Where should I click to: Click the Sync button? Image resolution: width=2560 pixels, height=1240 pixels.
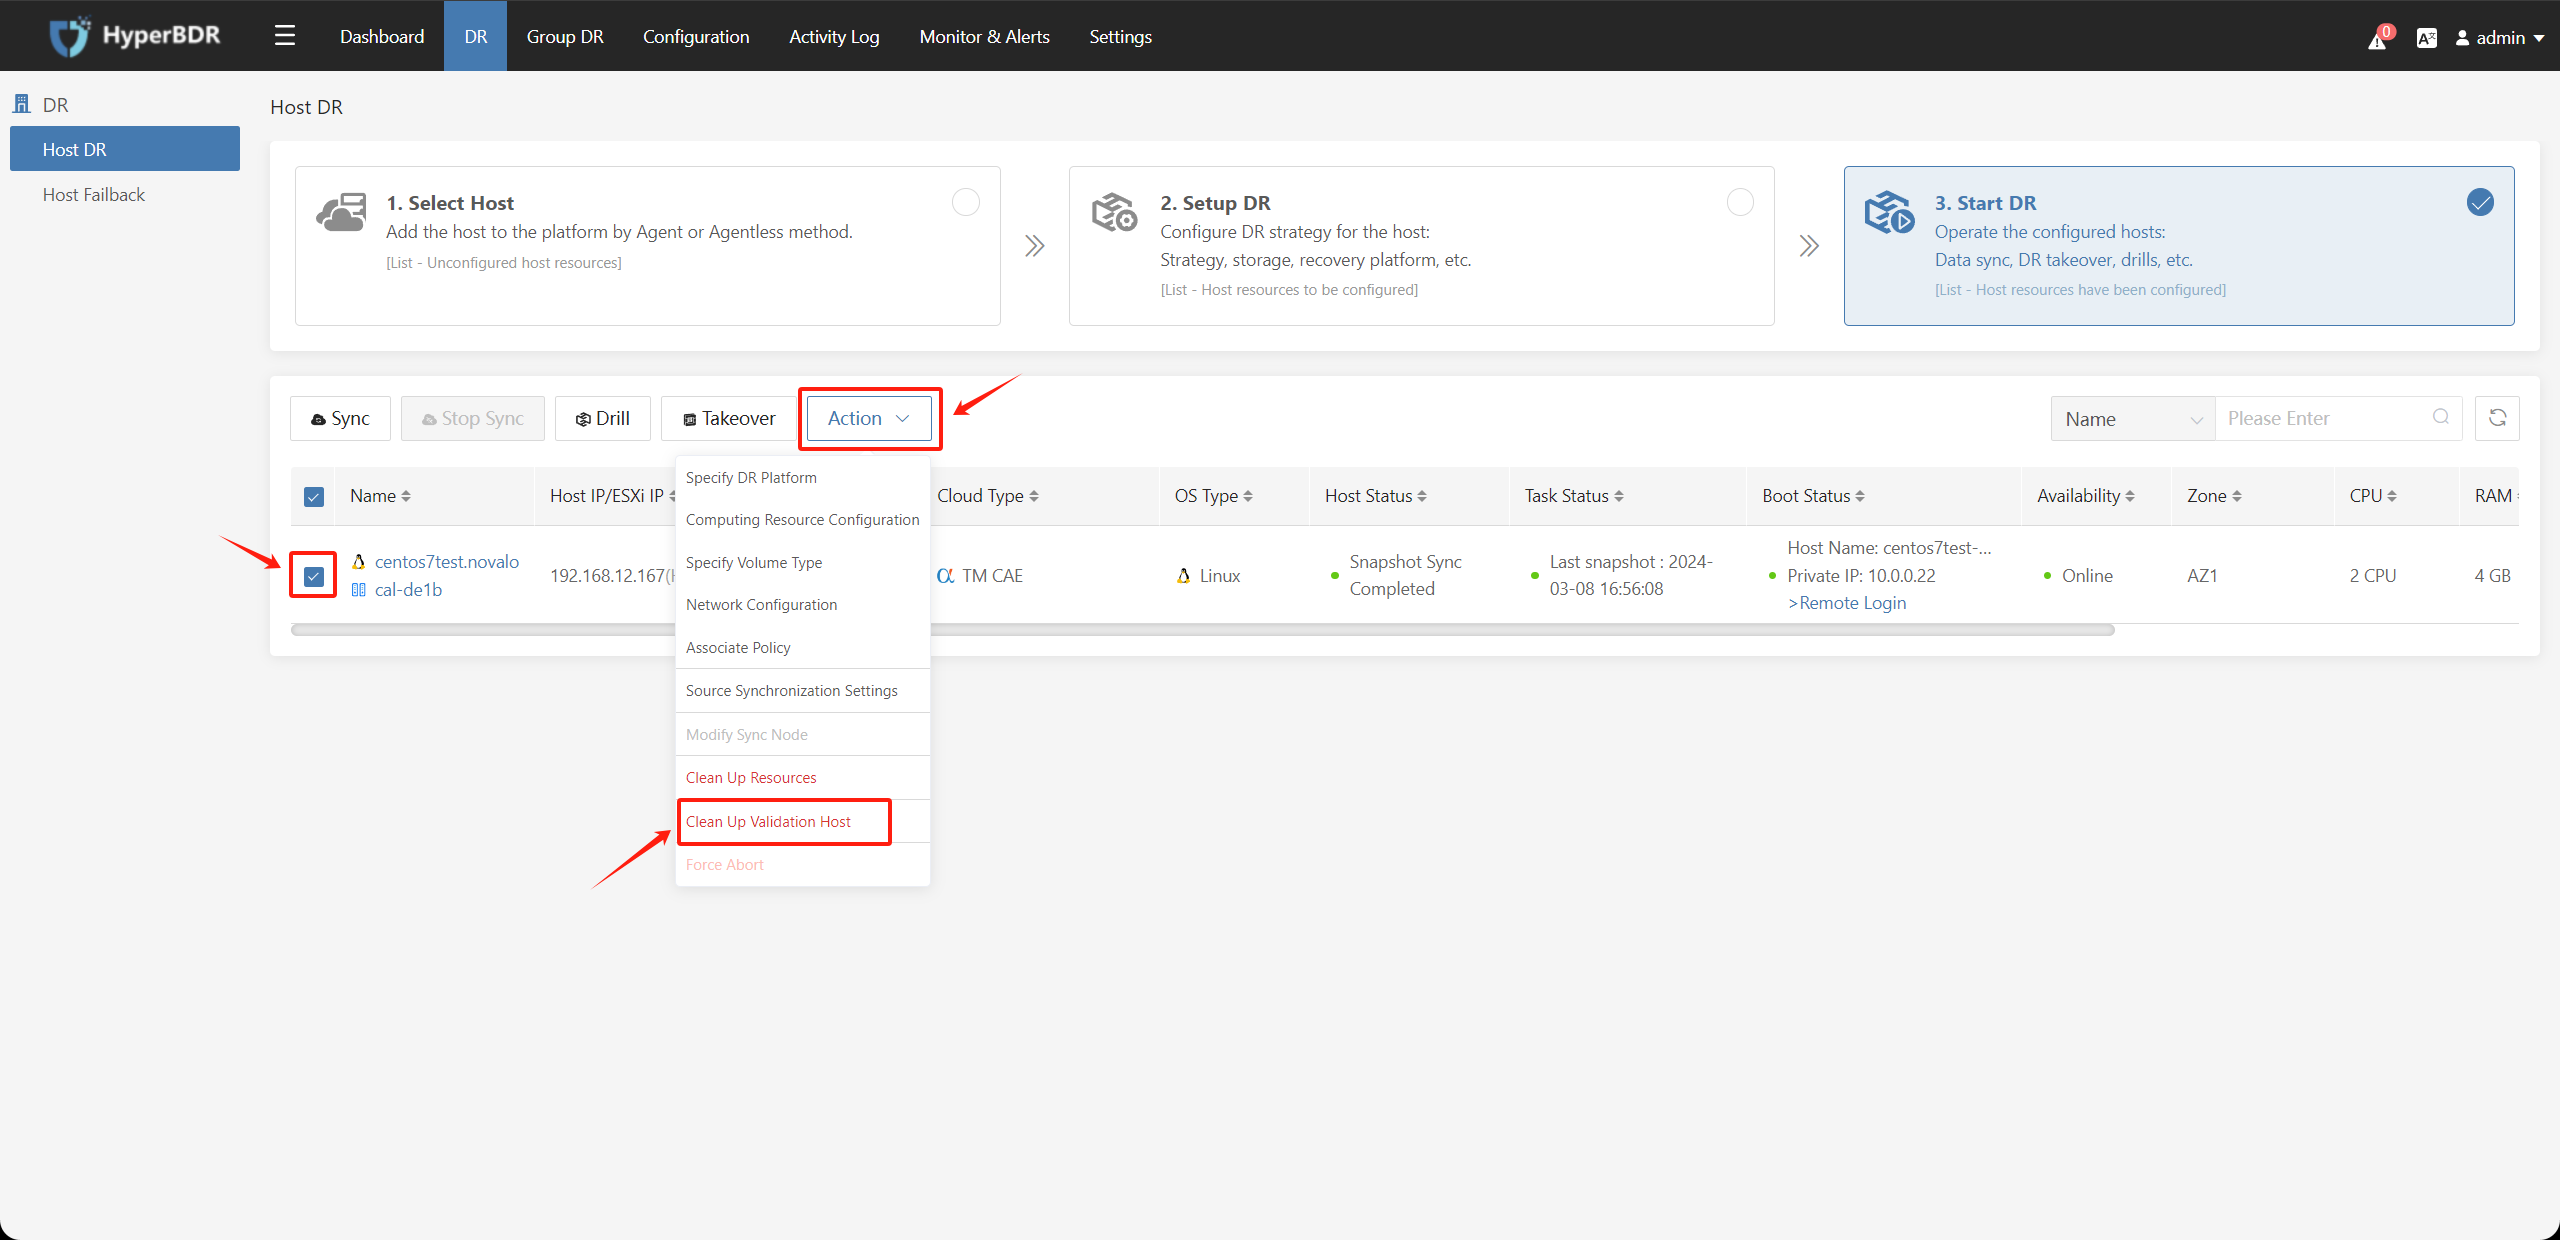tap(340, 418)
